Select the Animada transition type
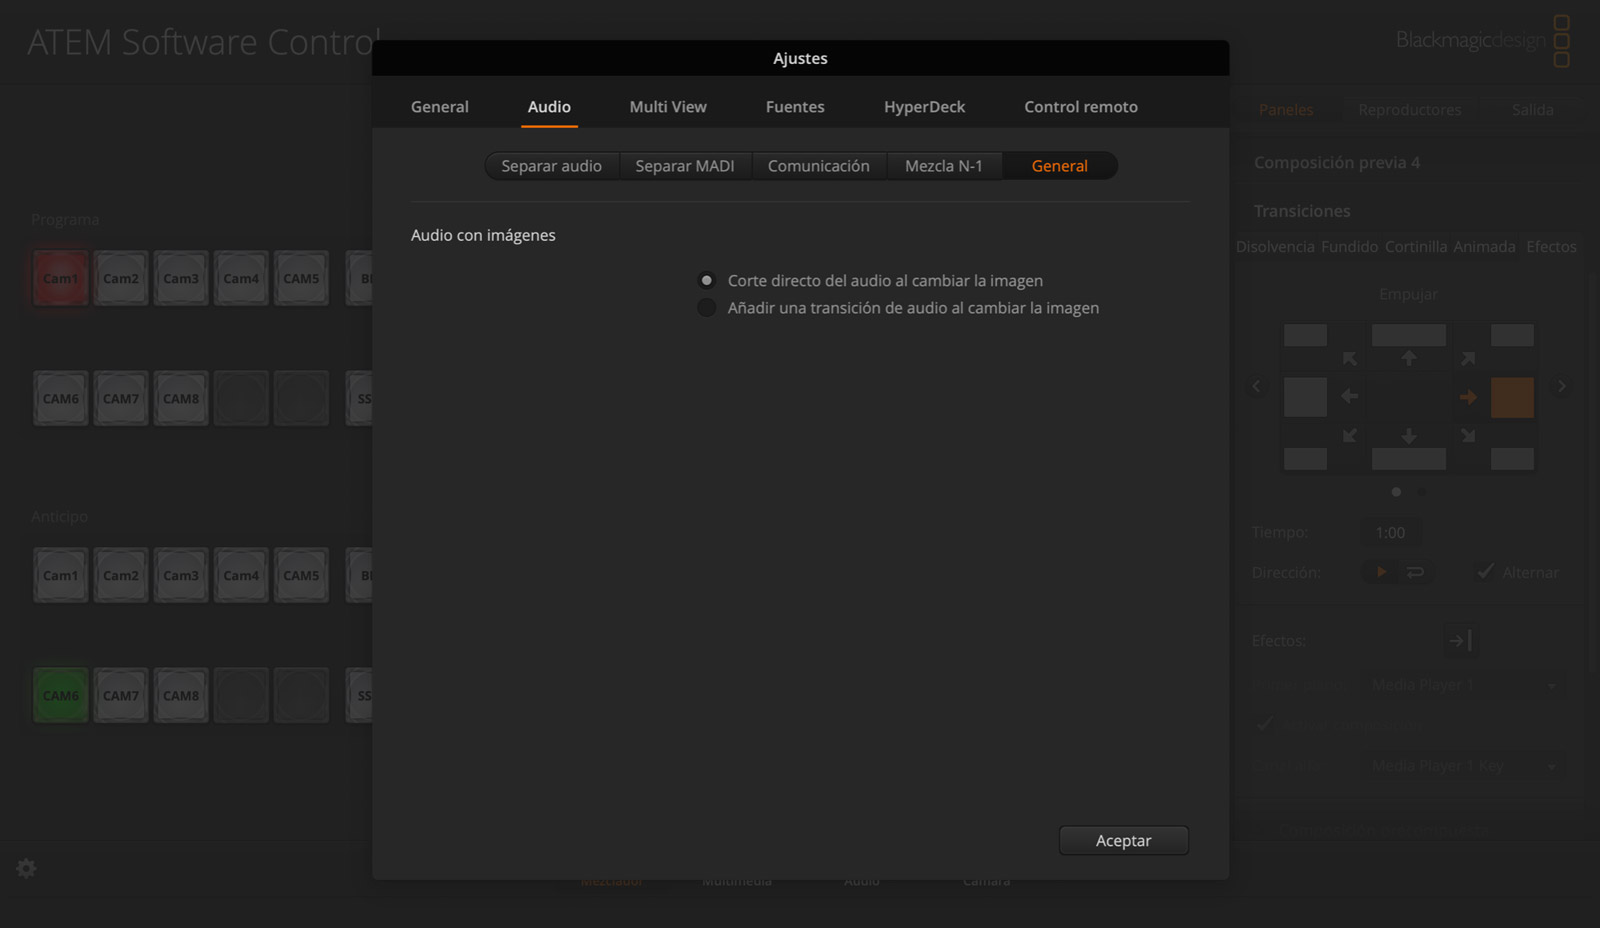The height and width of the screenshot is (928, 1600). coord(1484,247)
